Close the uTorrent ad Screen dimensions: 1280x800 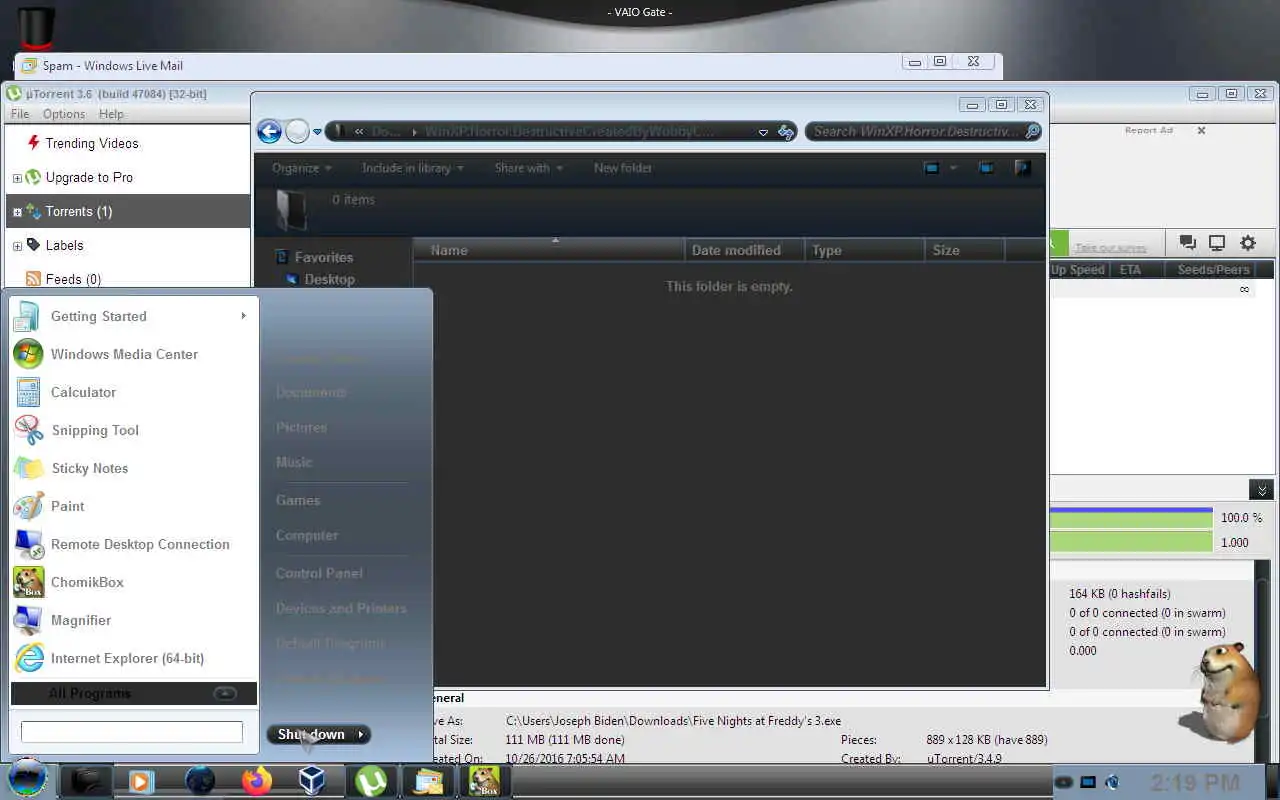pyautogui.click(x=1201, y=130)
